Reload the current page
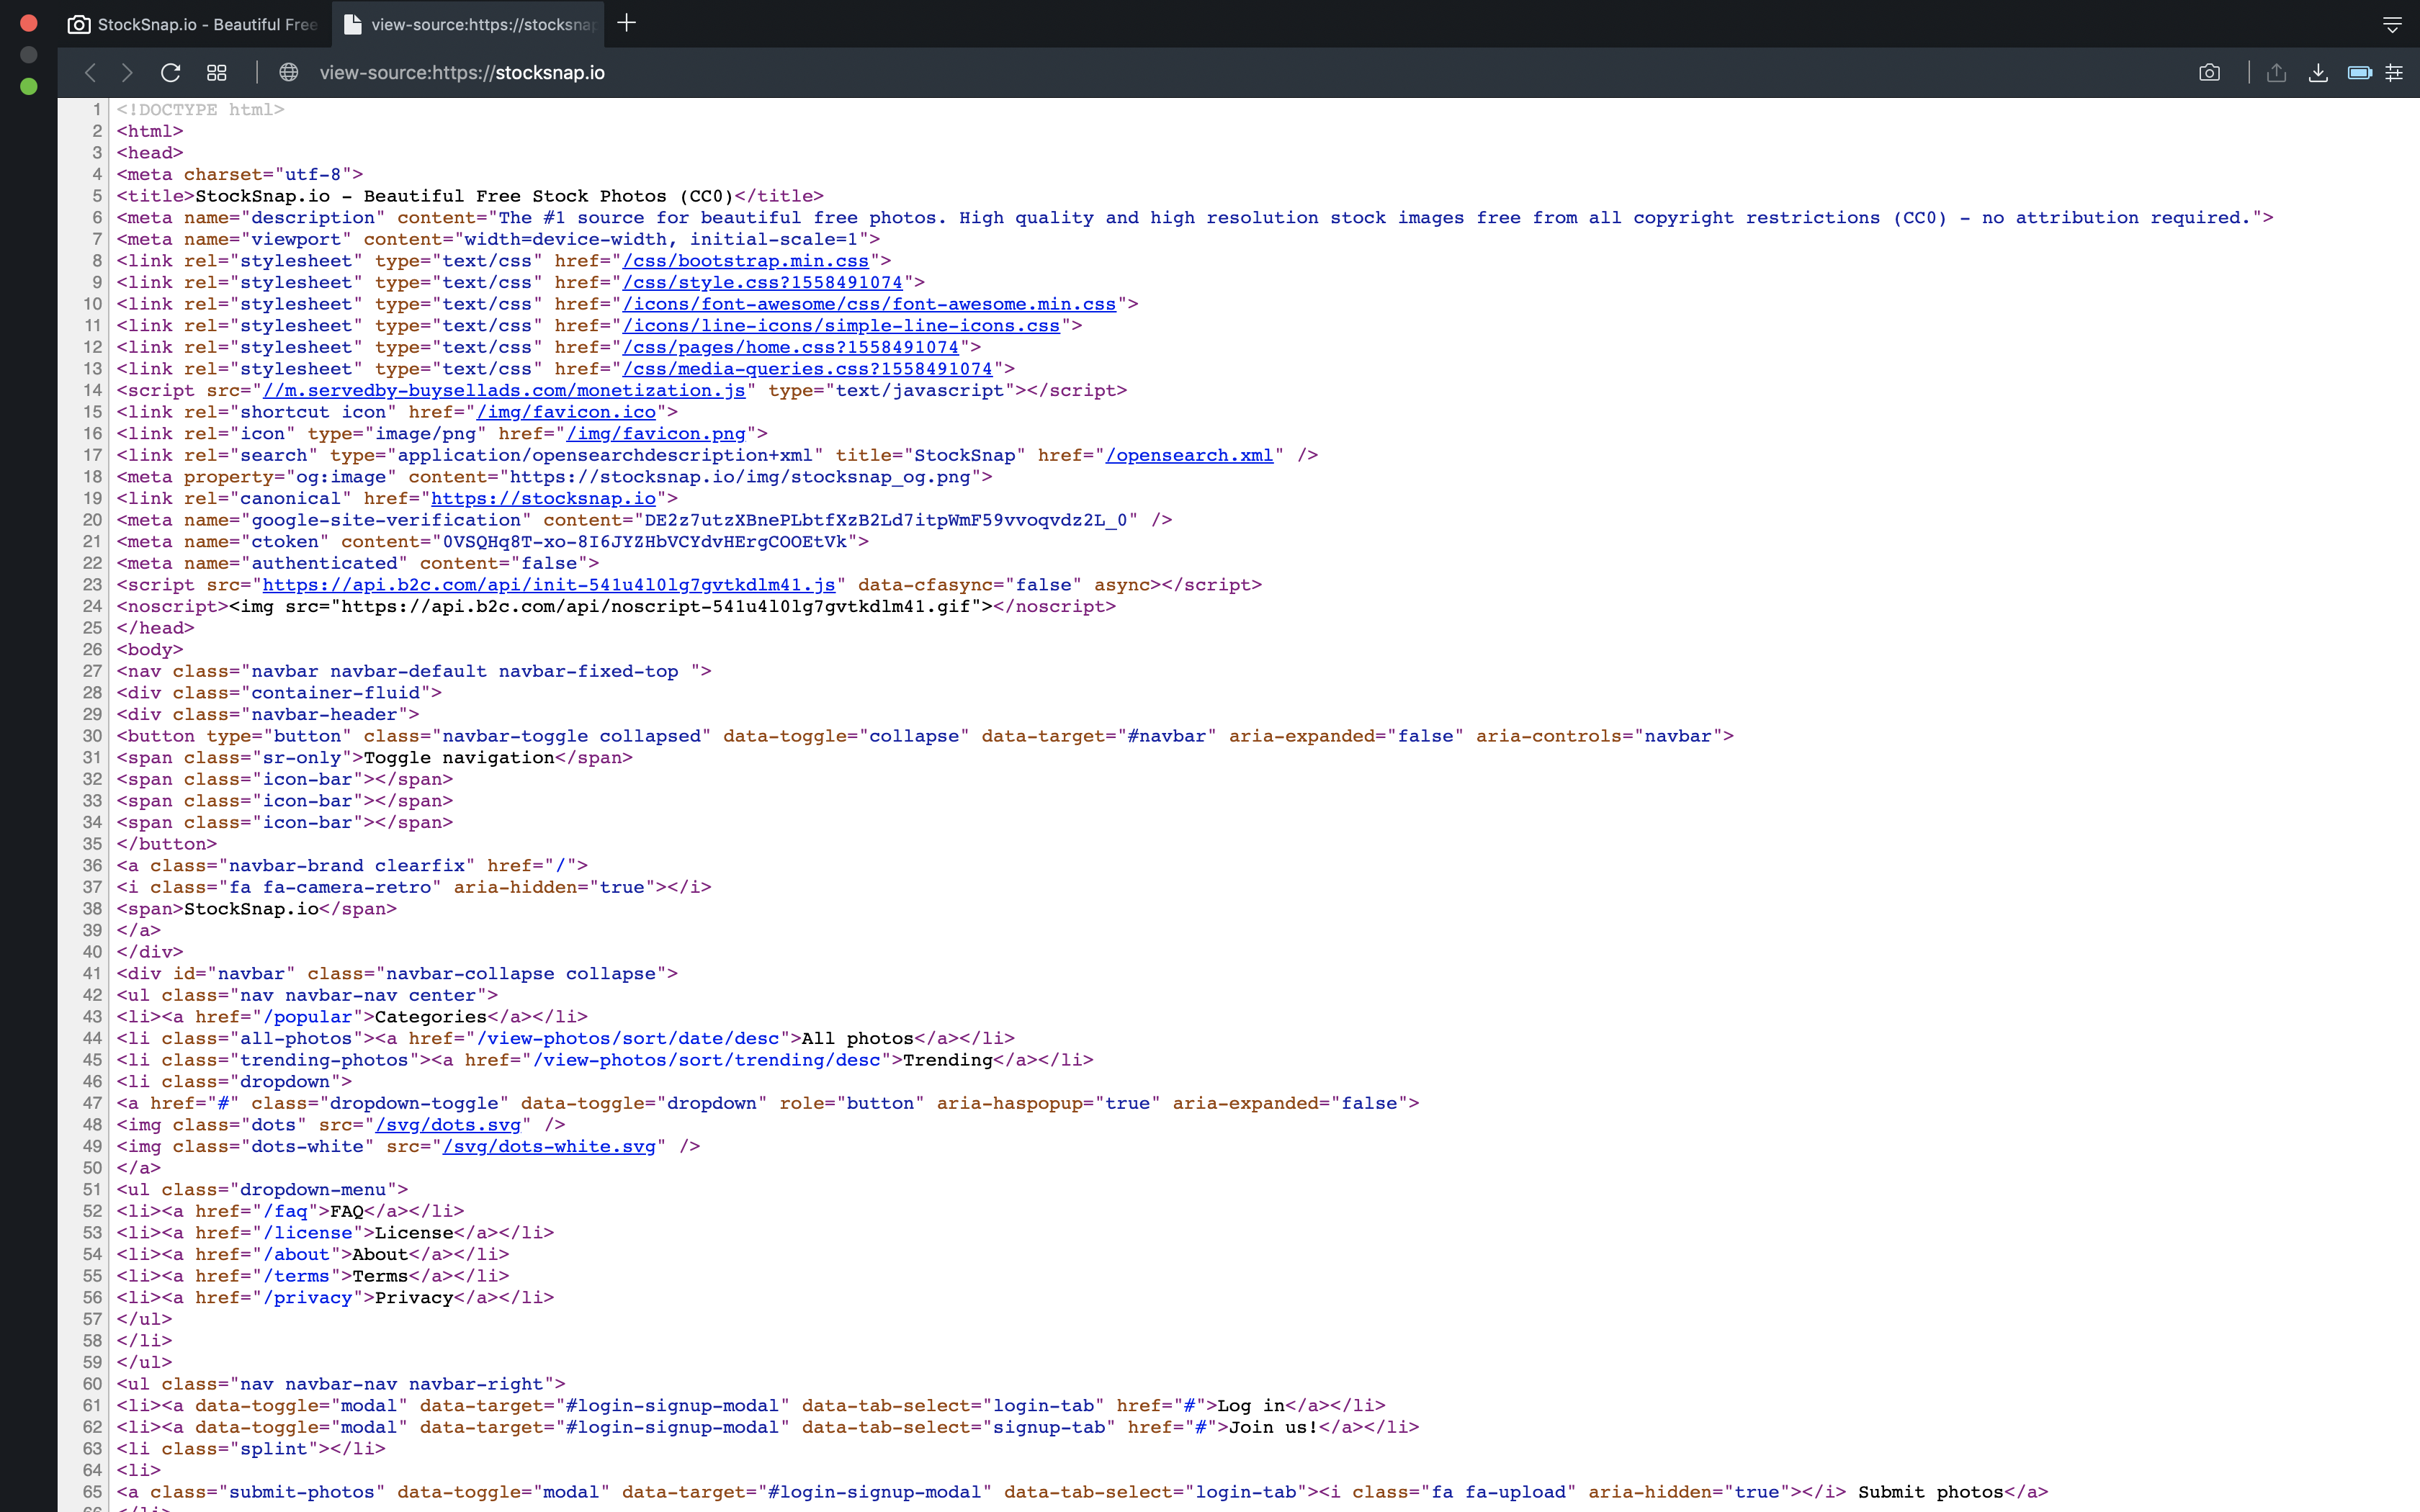Screen dimensions: 2420x1512 point(171,73)
